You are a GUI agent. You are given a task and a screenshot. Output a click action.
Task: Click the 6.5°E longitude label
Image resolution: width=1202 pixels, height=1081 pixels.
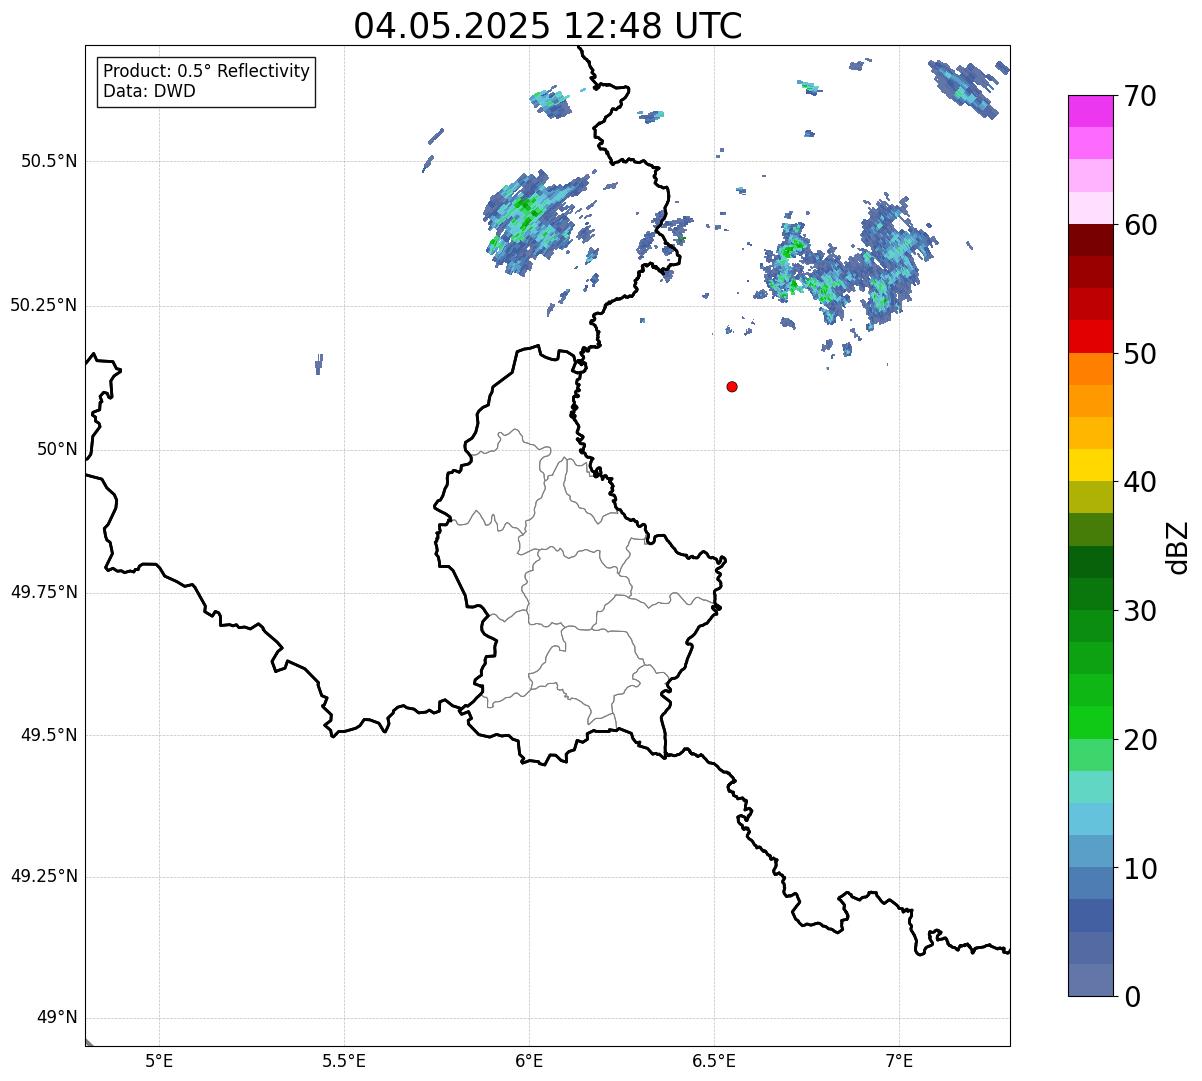click(714, 1061)
